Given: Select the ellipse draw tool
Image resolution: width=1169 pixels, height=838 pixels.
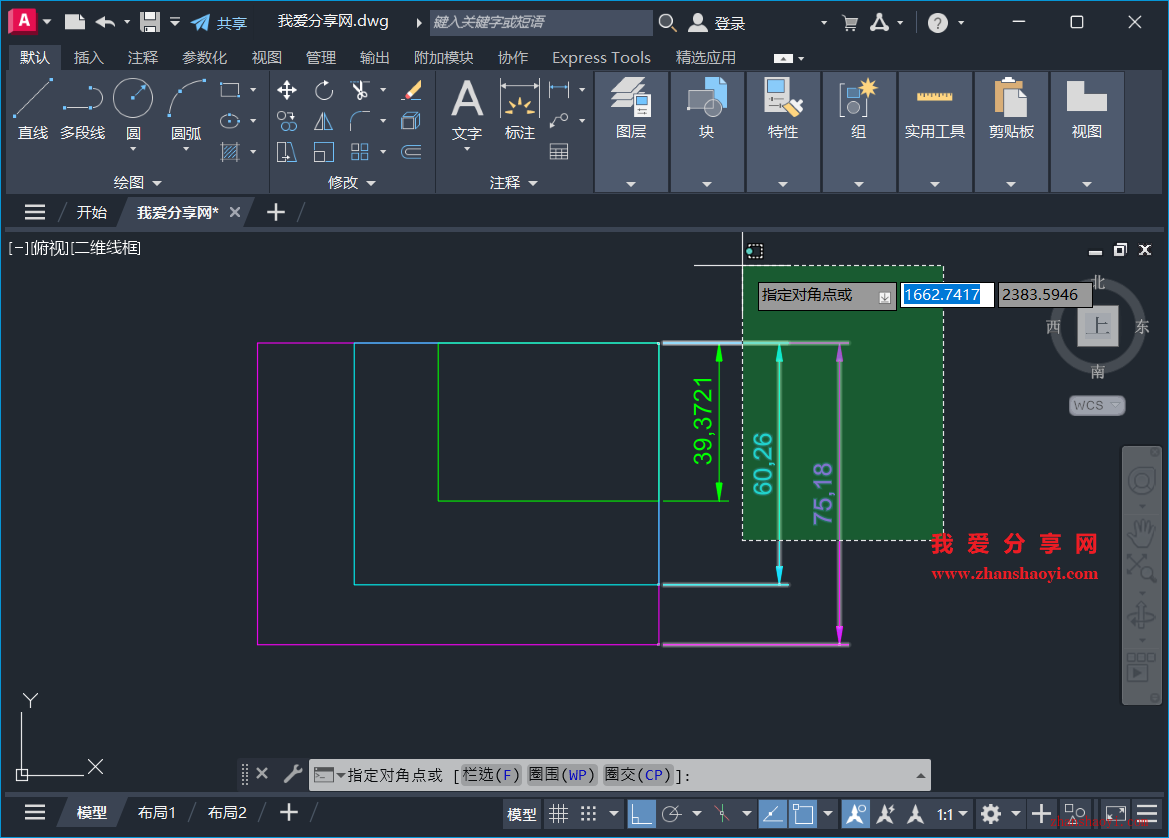Looking at the screenshot, I should (x=230, y=121).
